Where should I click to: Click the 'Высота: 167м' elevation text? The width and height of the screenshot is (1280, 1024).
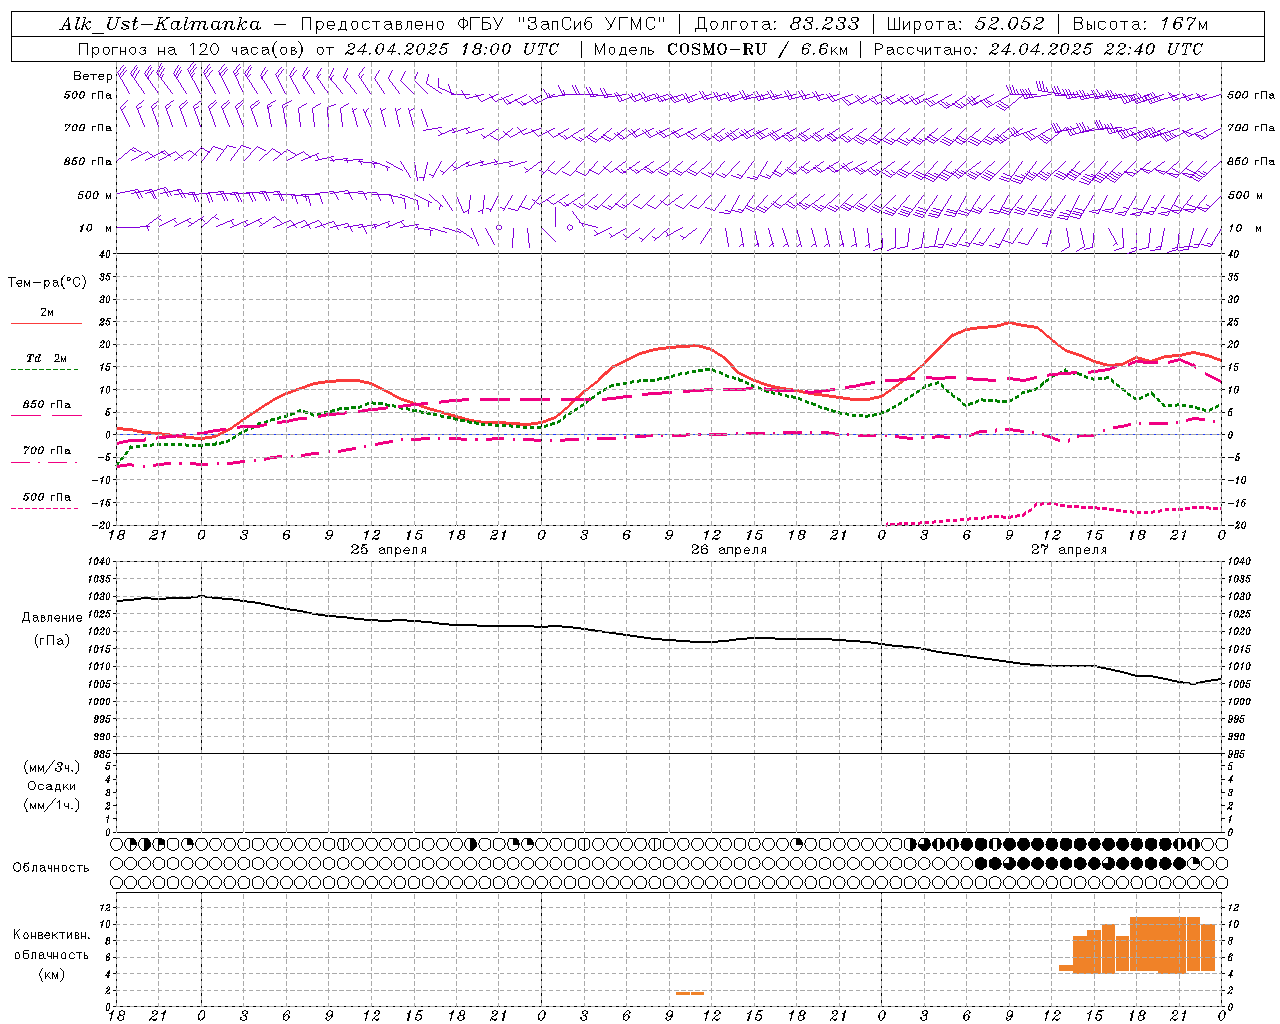(x=1140, y=24)
